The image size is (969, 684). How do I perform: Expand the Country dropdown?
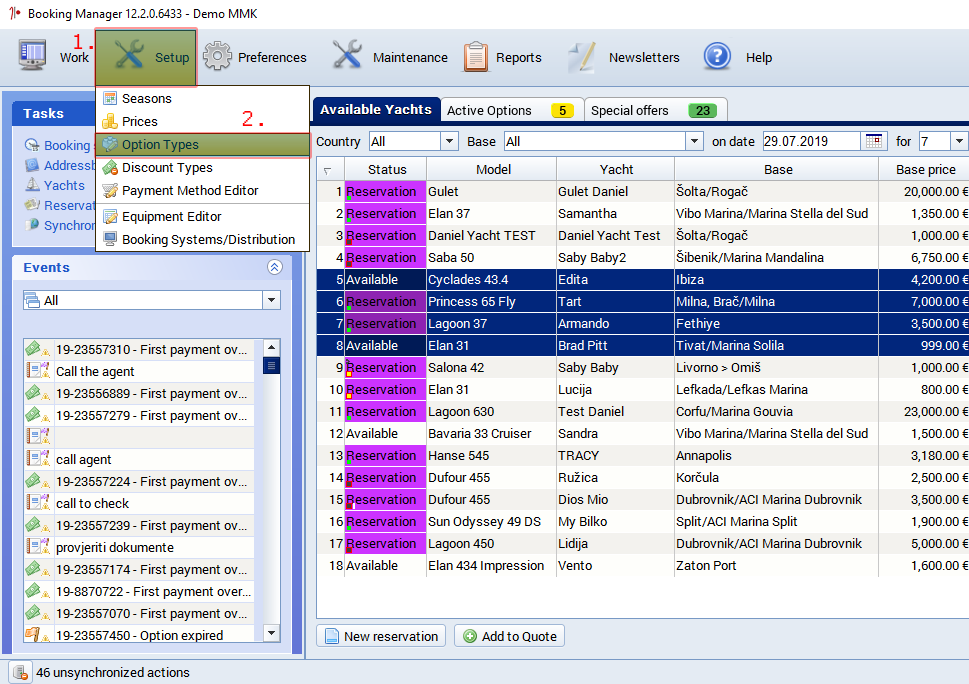pyautogui.click(x=449, y=141)
